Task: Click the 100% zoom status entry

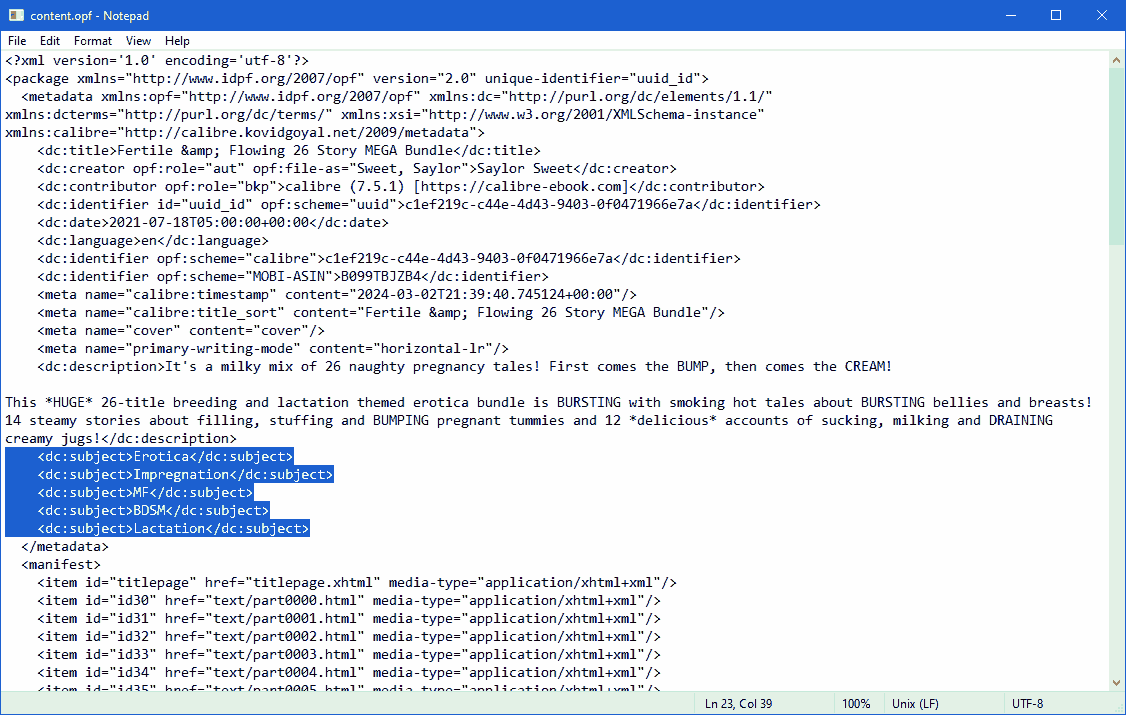Action: tap(856, 704)
